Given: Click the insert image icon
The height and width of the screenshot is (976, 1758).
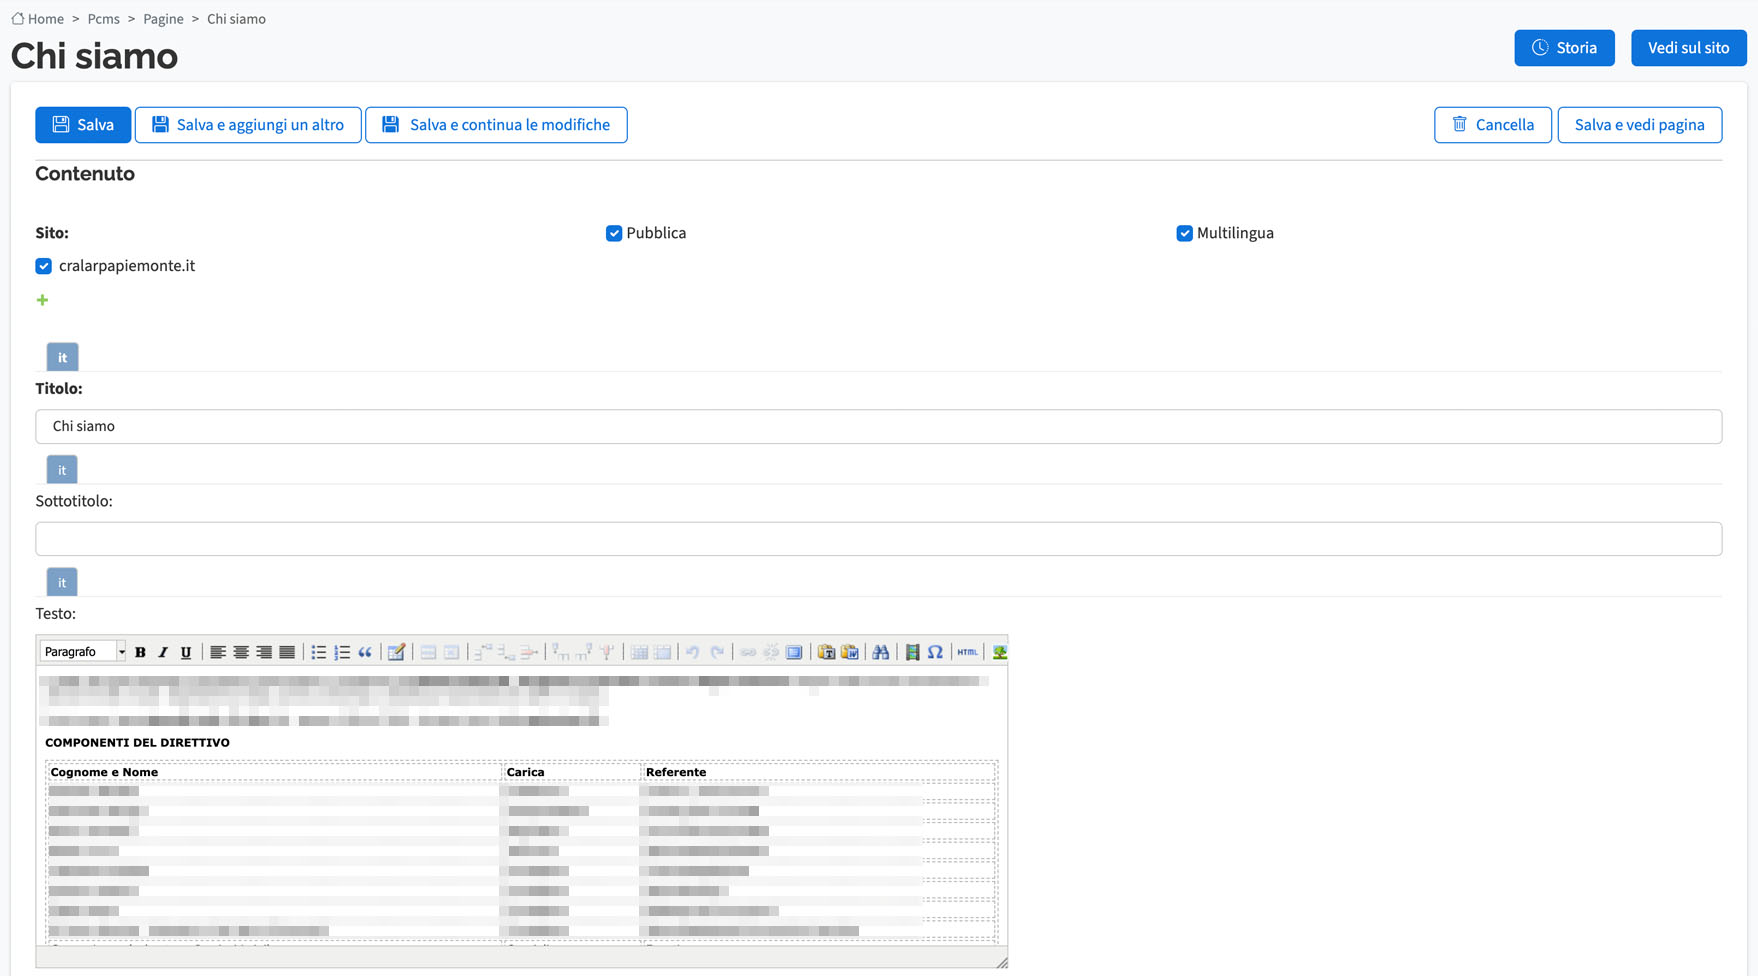Looking at the screenshot, I should [794, 652].
